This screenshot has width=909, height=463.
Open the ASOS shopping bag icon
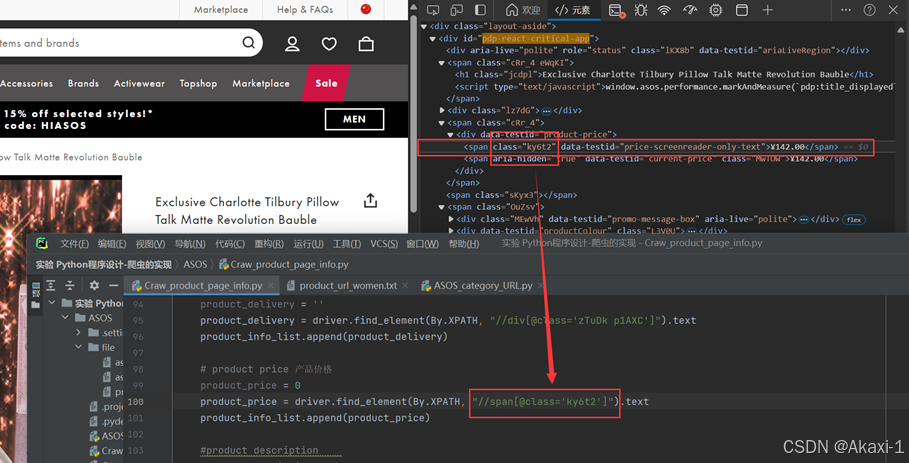click(x=366, y=43)
